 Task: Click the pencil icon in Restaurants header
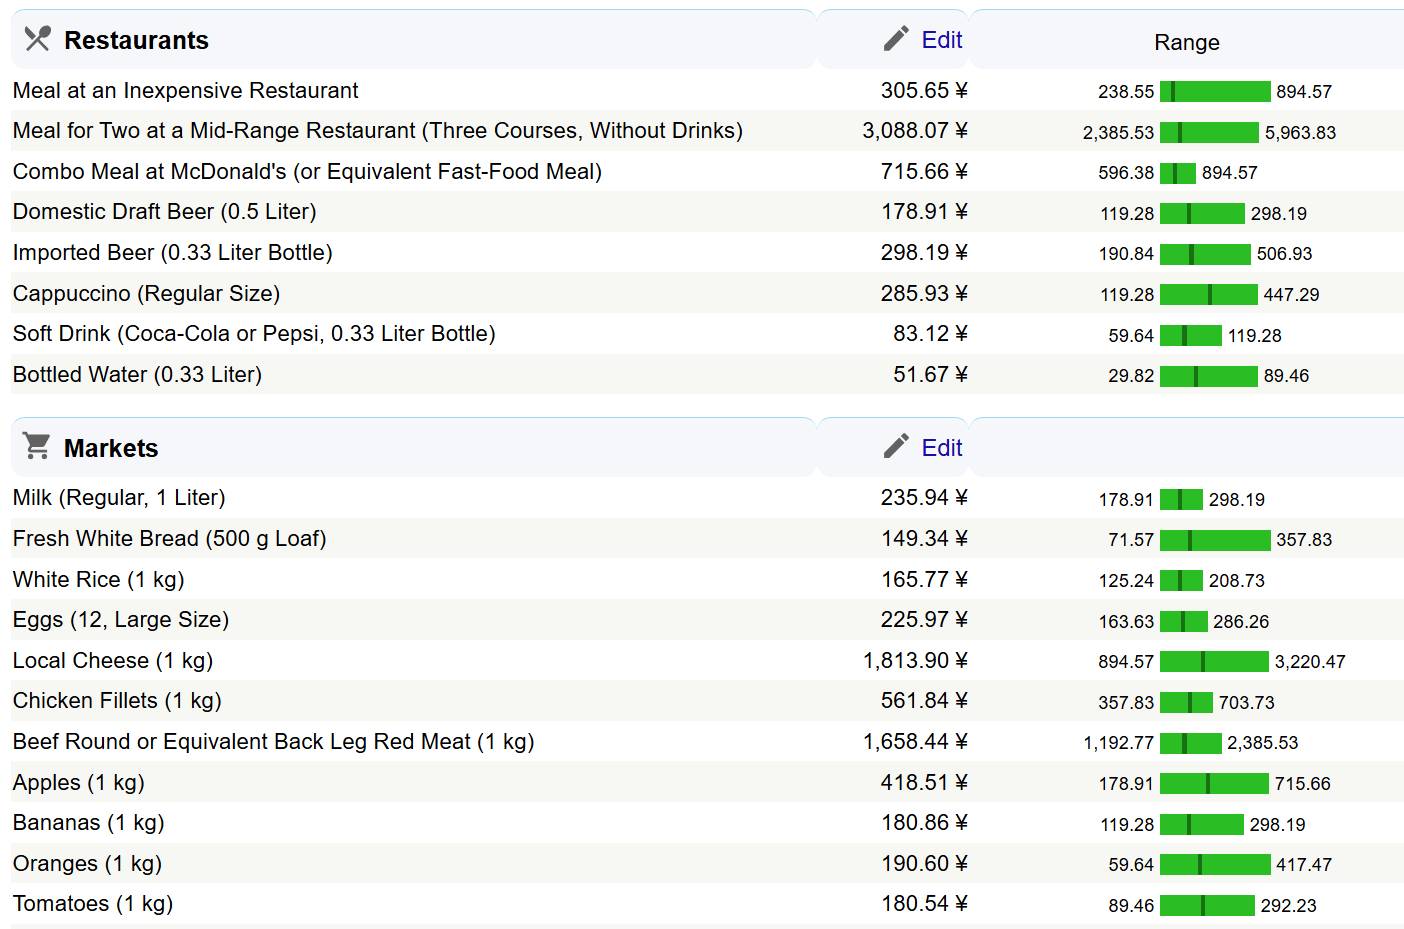896,39
